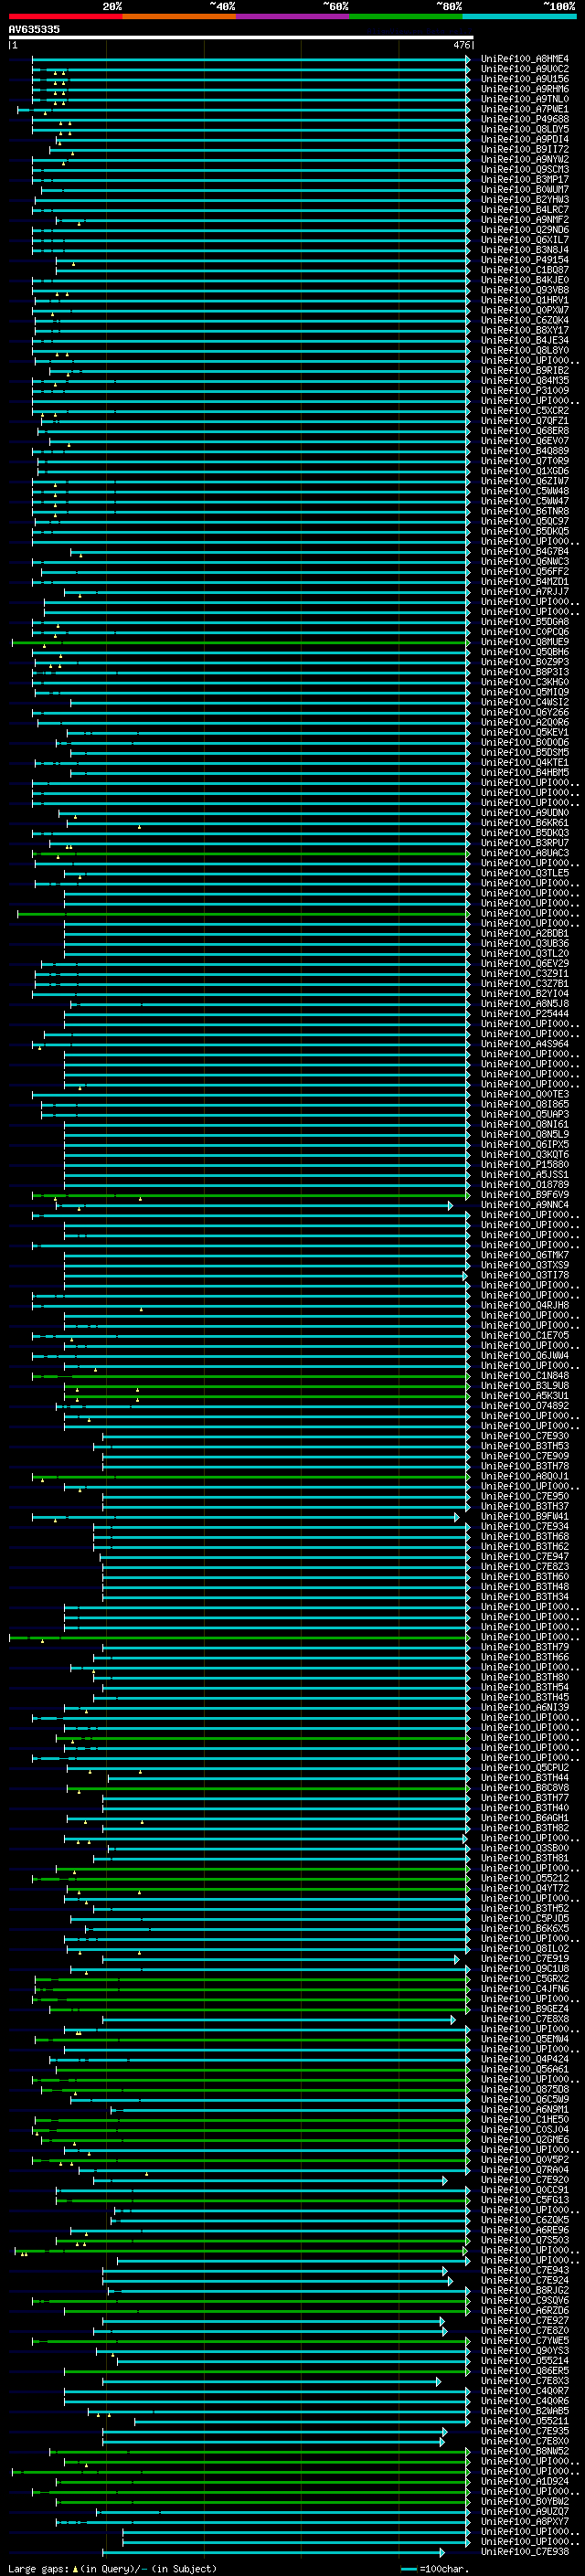Open hit UniRef100_A8HME4

point(525,59)
